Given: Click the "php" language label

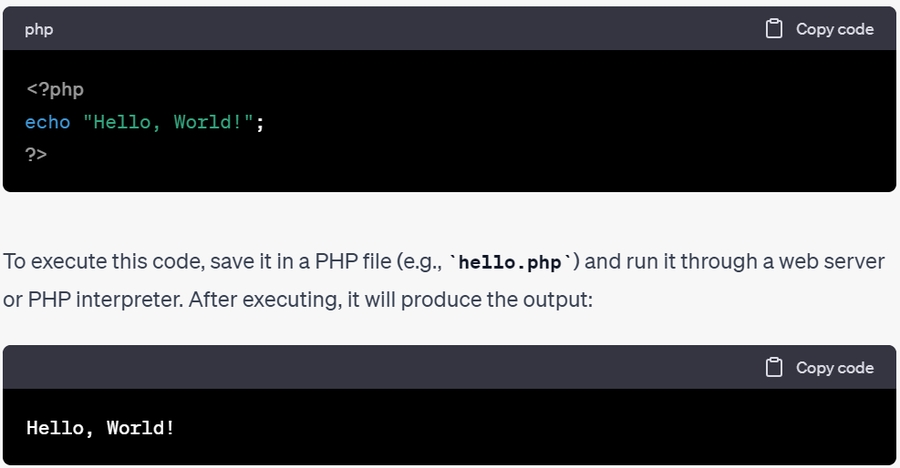Looking at the screenshot, I should [39, 30].
